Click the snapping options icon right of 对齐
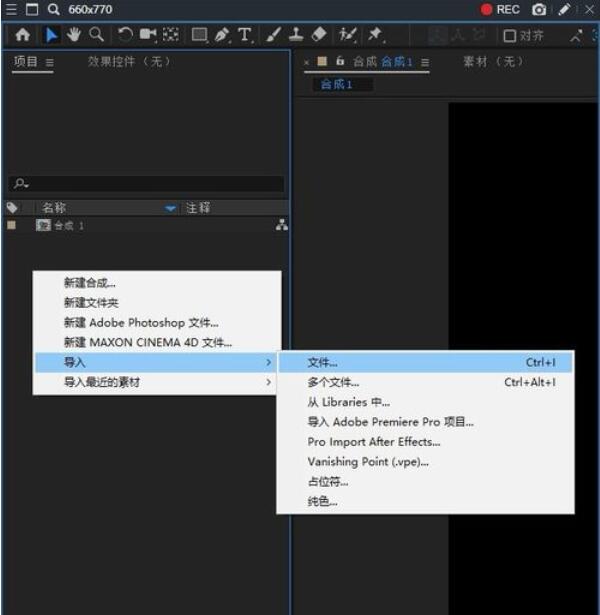 pos(576,36)
